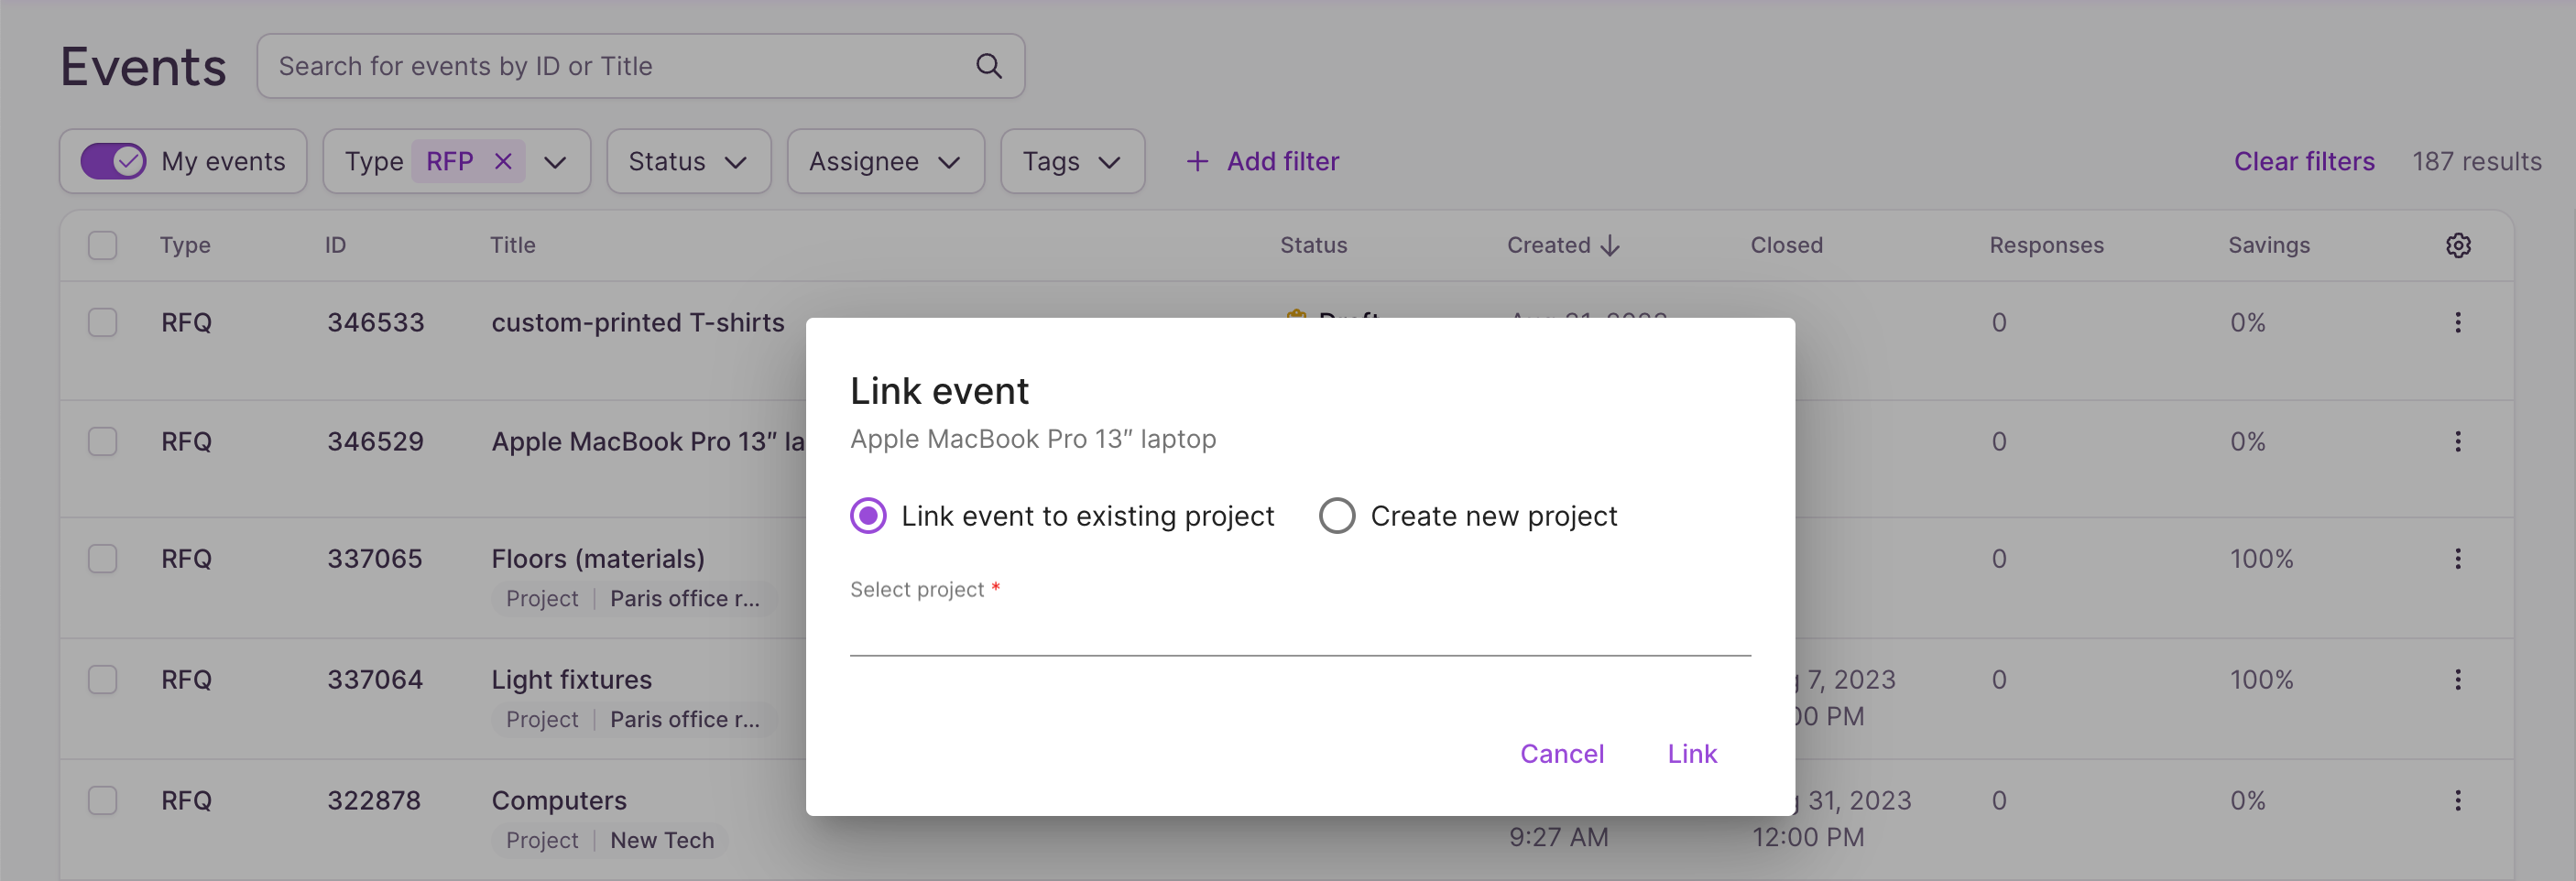Sort by Created column arrow
This screenshot has width=2576, height=881.
1609,245
